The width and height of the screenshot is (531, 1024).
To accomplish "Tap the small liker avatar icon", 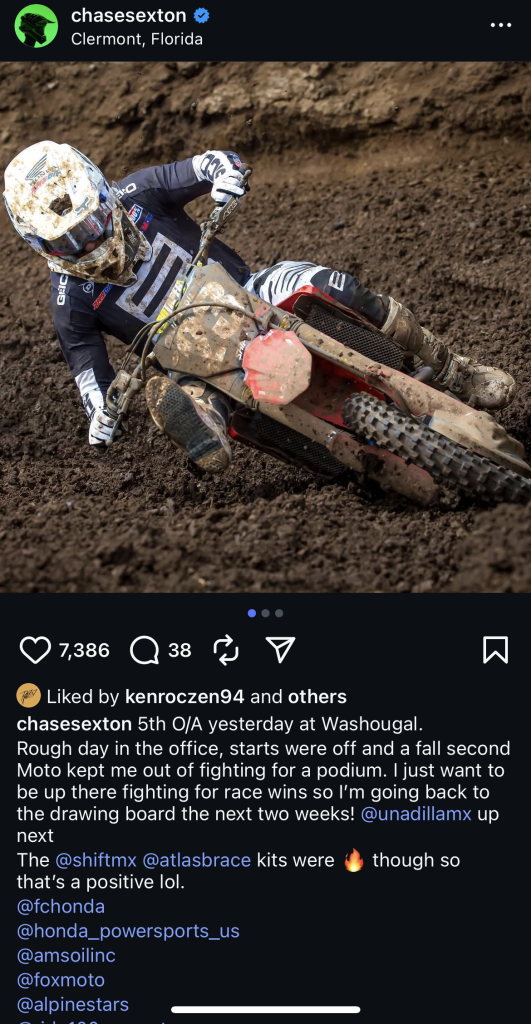I will (x=28, y=697).
